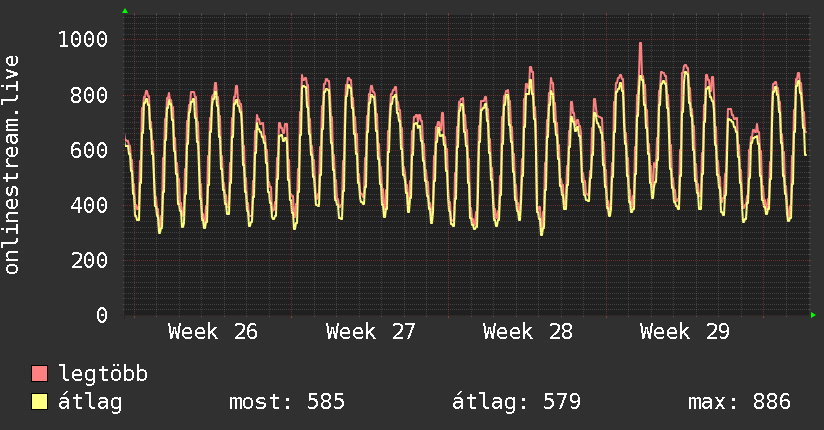
Task: Click the 600 y-axis value
Action: coord(89,150)
